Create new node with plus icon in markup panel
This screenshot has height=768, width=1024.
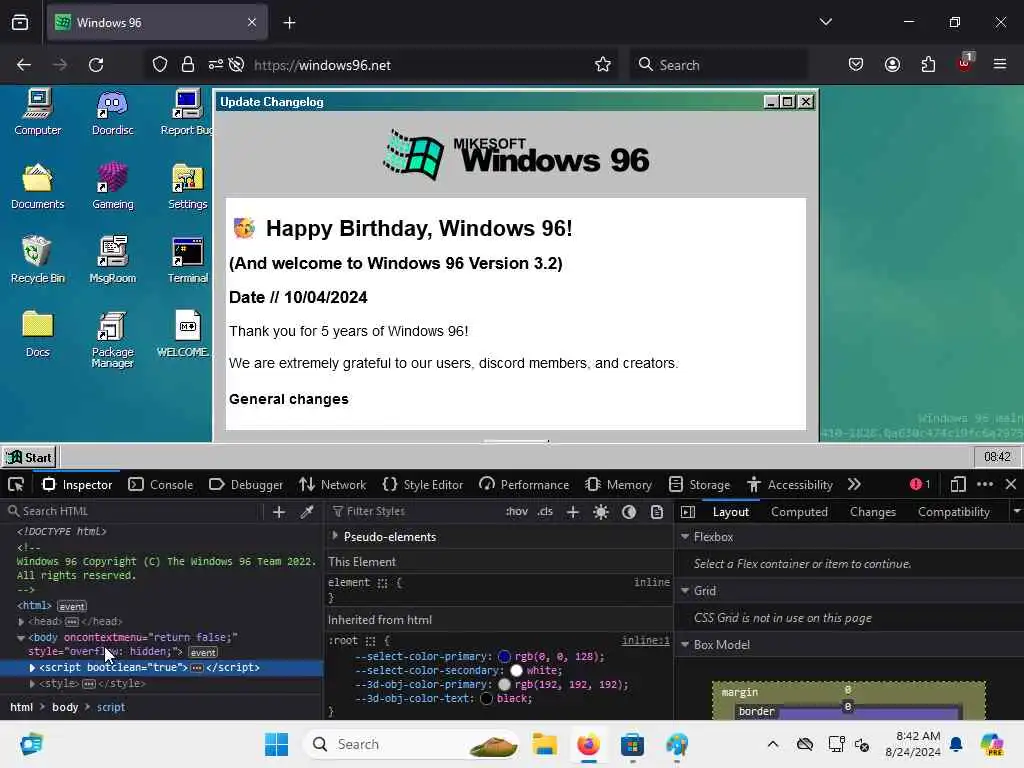pos(279,512)
